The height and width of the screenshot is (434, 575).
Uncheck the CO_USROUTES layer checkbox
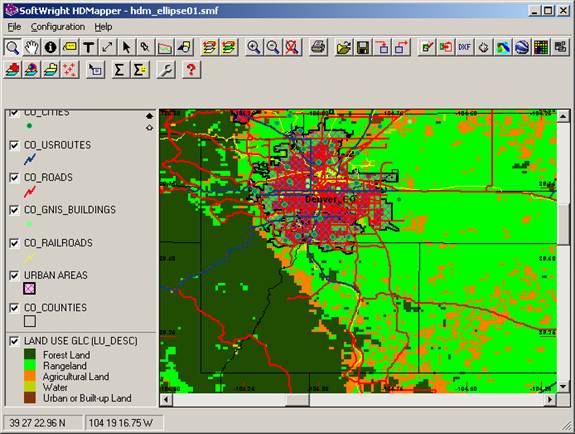click(14, 145)
